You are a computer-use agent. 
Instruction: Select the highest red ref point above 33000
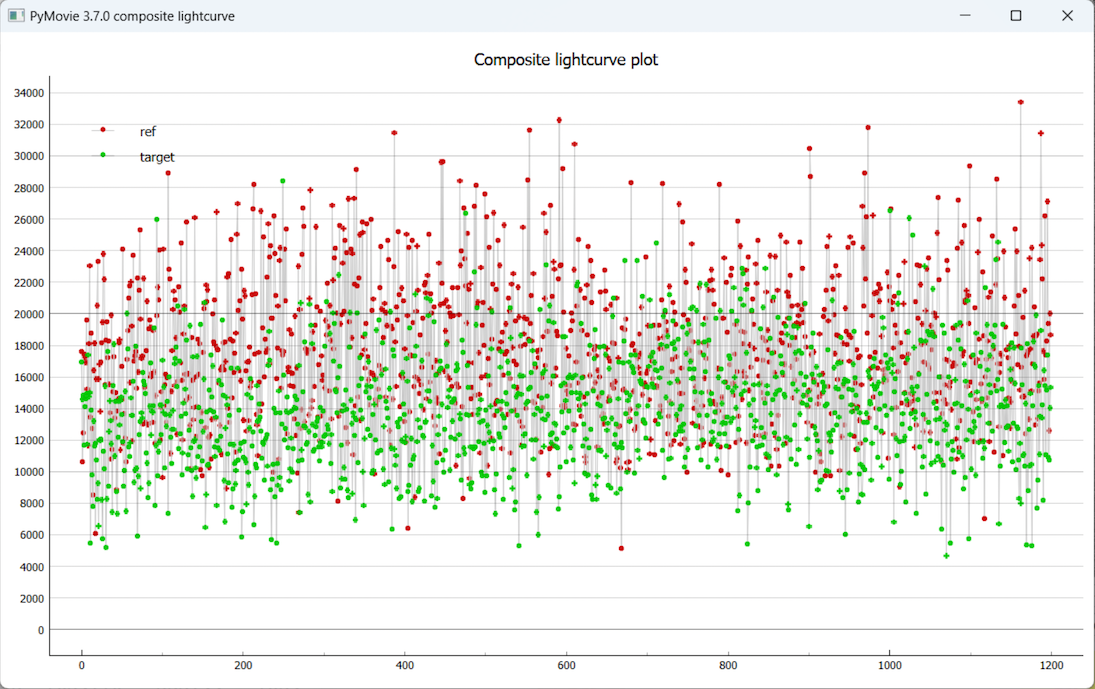1020,102
